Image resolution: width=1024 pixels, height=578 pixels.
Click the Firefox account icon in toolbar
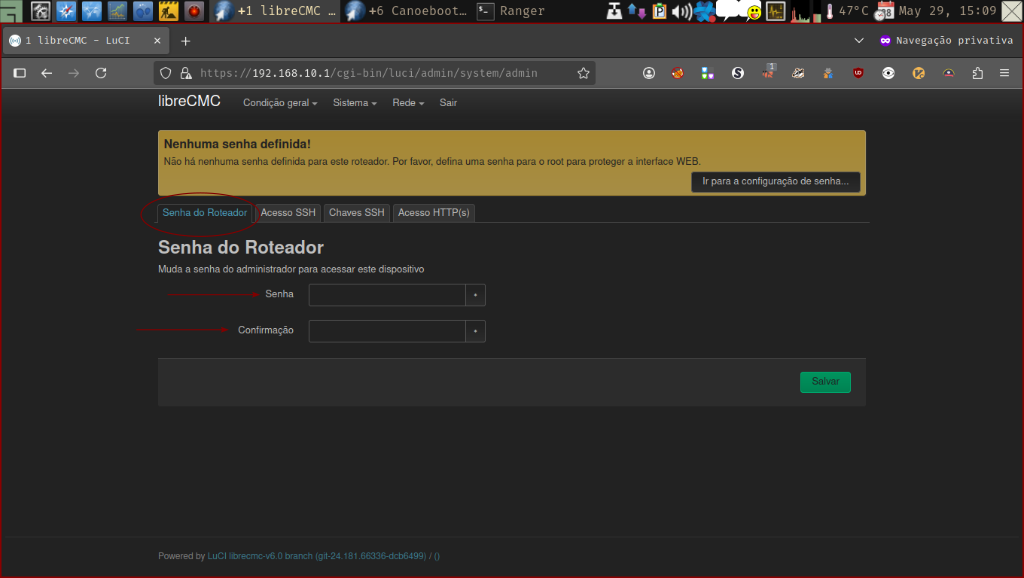[x=649, y=73]
